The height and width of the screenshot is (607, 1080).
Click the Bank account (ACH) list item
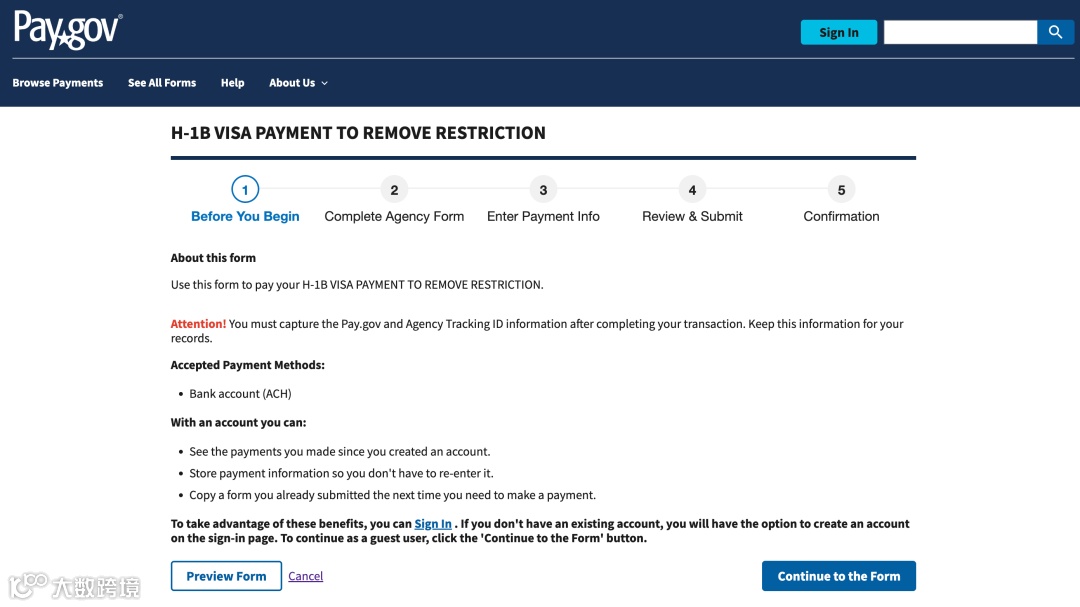click(x=240, y=393)
